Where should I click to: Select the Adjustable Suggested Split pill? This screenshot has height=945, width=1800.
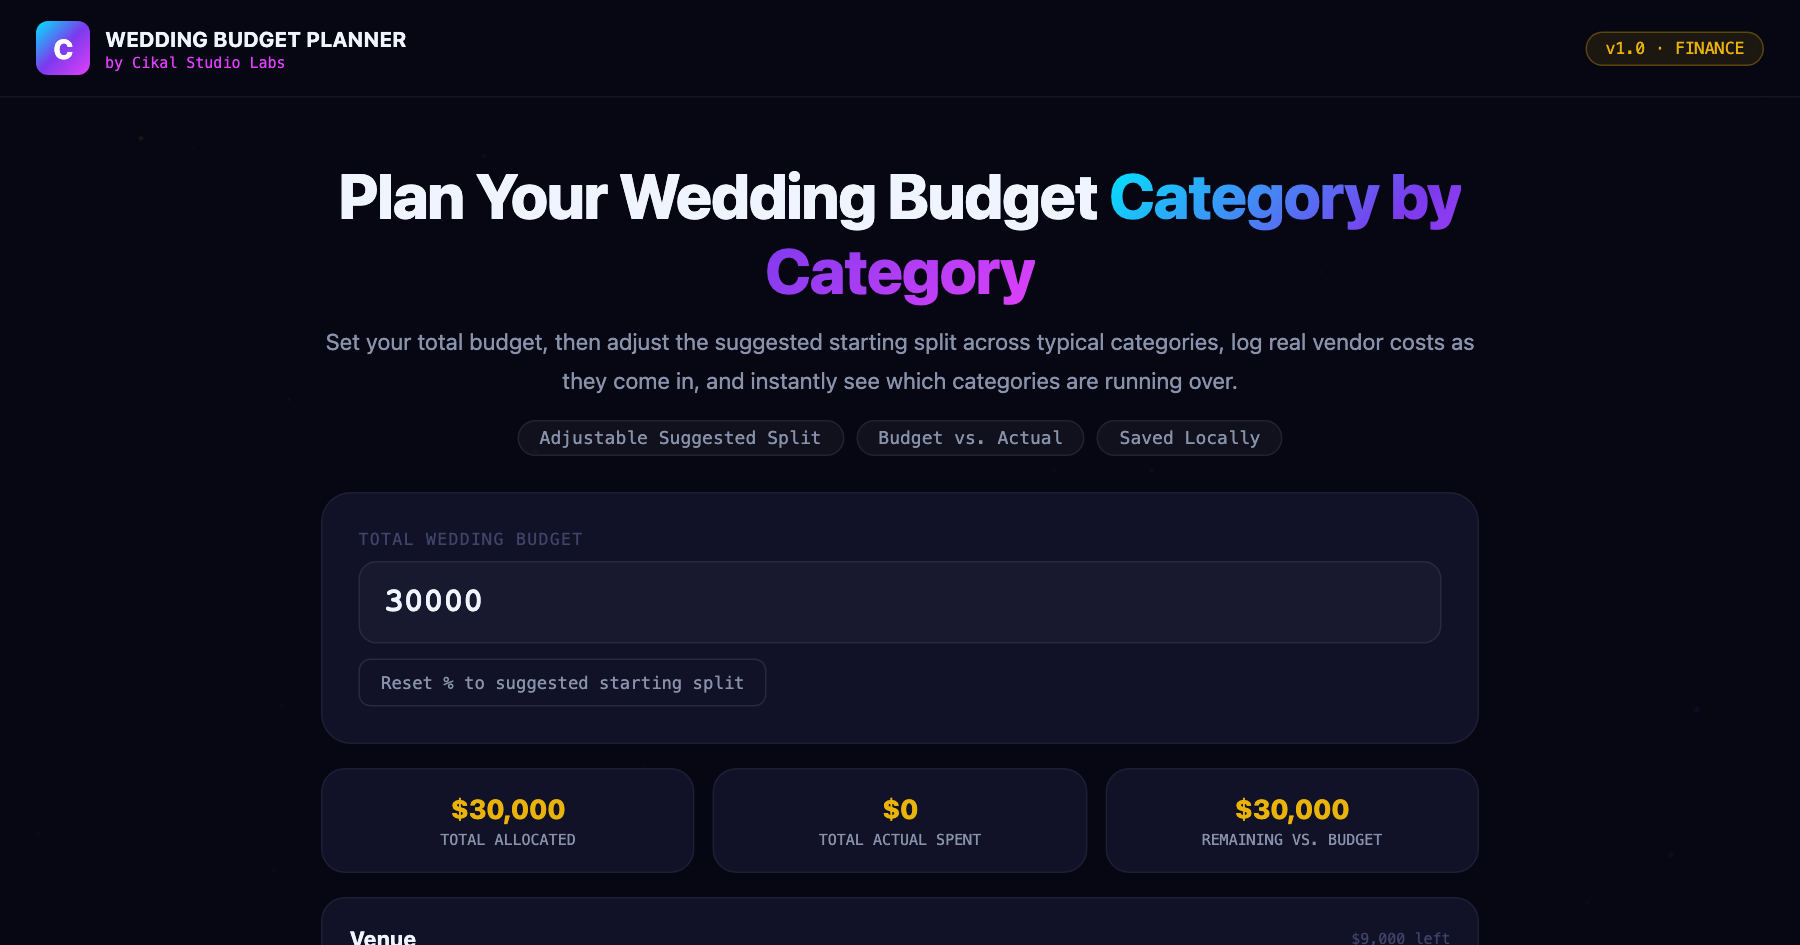point(680,438)
